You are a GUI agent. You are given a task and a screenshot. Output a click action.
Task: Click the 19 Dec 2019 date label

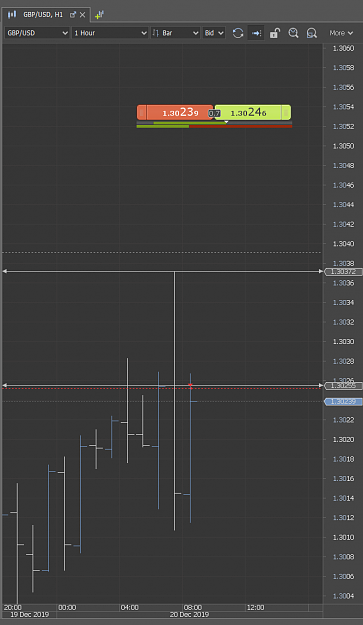click(29, 615)
